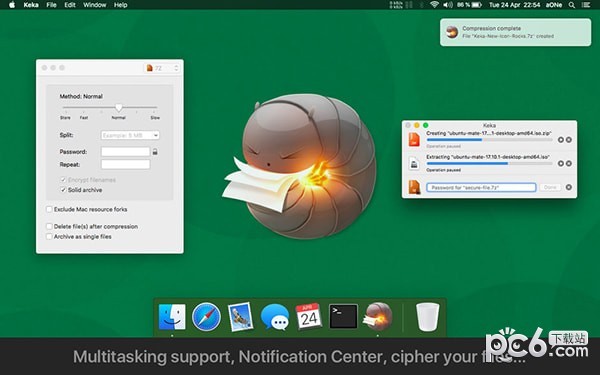Click the iso file icon for Extracting task
This screenshot has width=600, height=375.
pyautogui.click(x=414, y=163)
